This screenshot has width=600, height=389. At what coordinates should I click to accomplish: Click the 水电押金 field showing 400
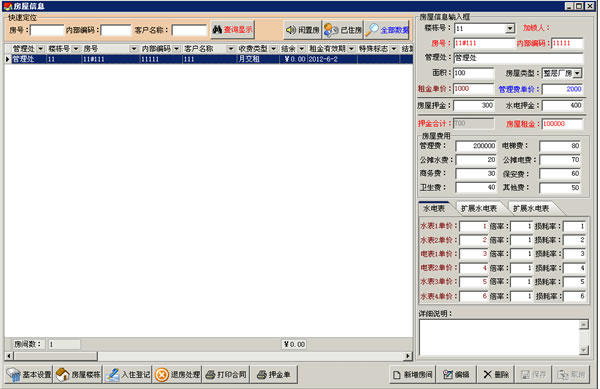tap(562, 105)
